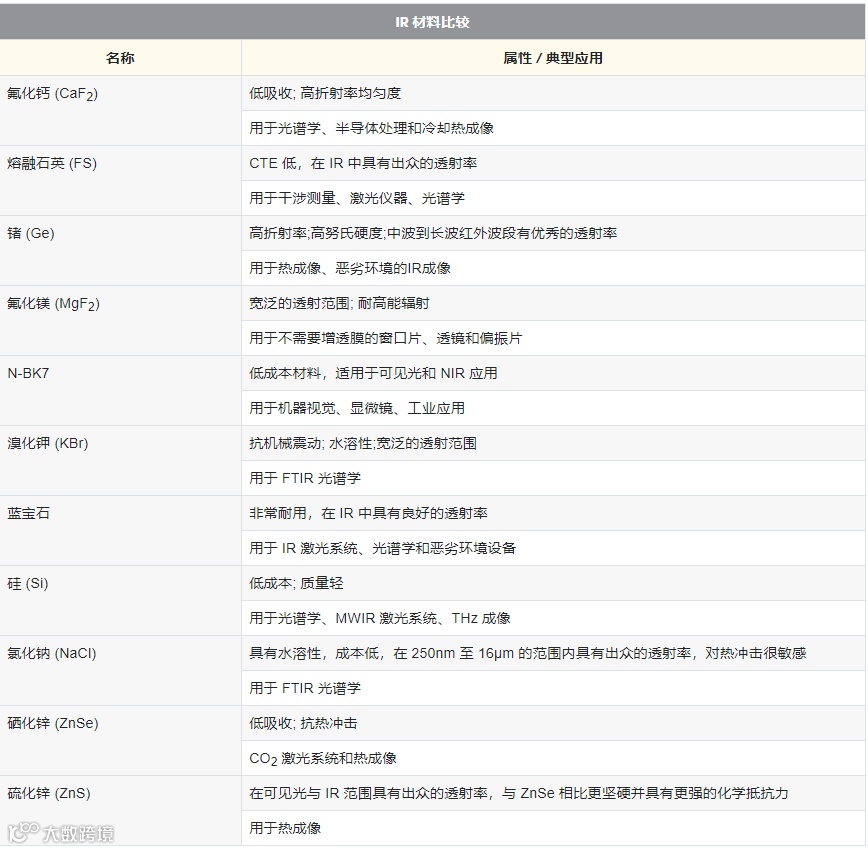868x850 pixels.
Task: Click the '硫化锌 (ZnS)' name cell
Action: (x=120, y=810)
